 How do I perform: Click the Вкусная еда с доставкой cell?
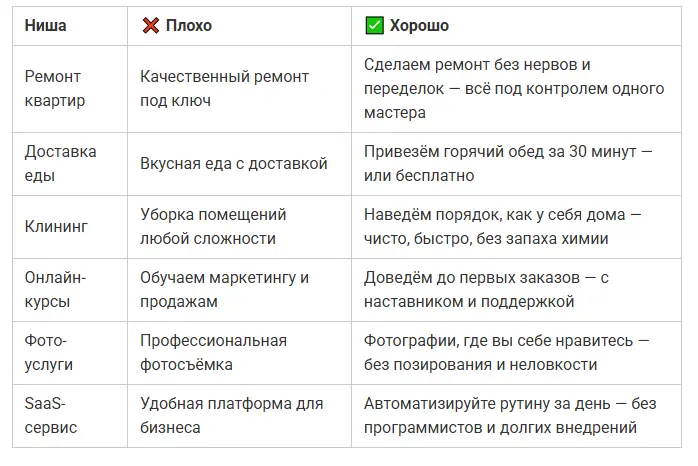click(x=234, y=163)
